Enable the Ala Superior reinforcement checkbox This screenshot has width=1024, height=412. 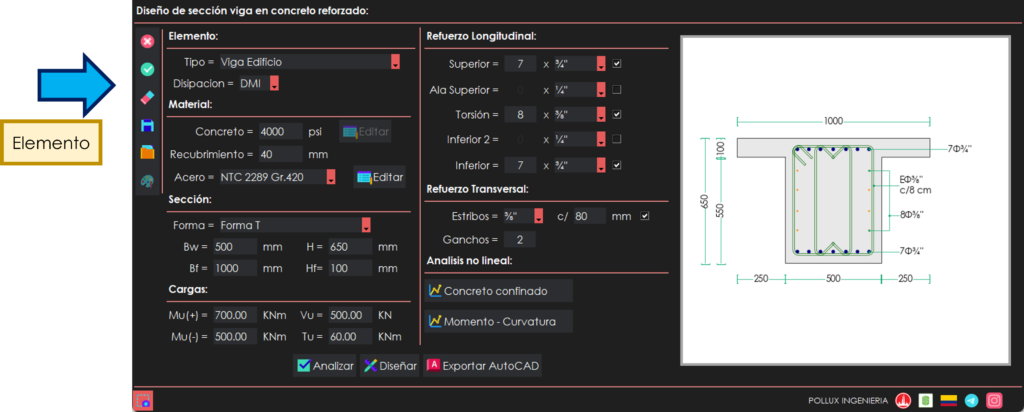pos(617,89)
